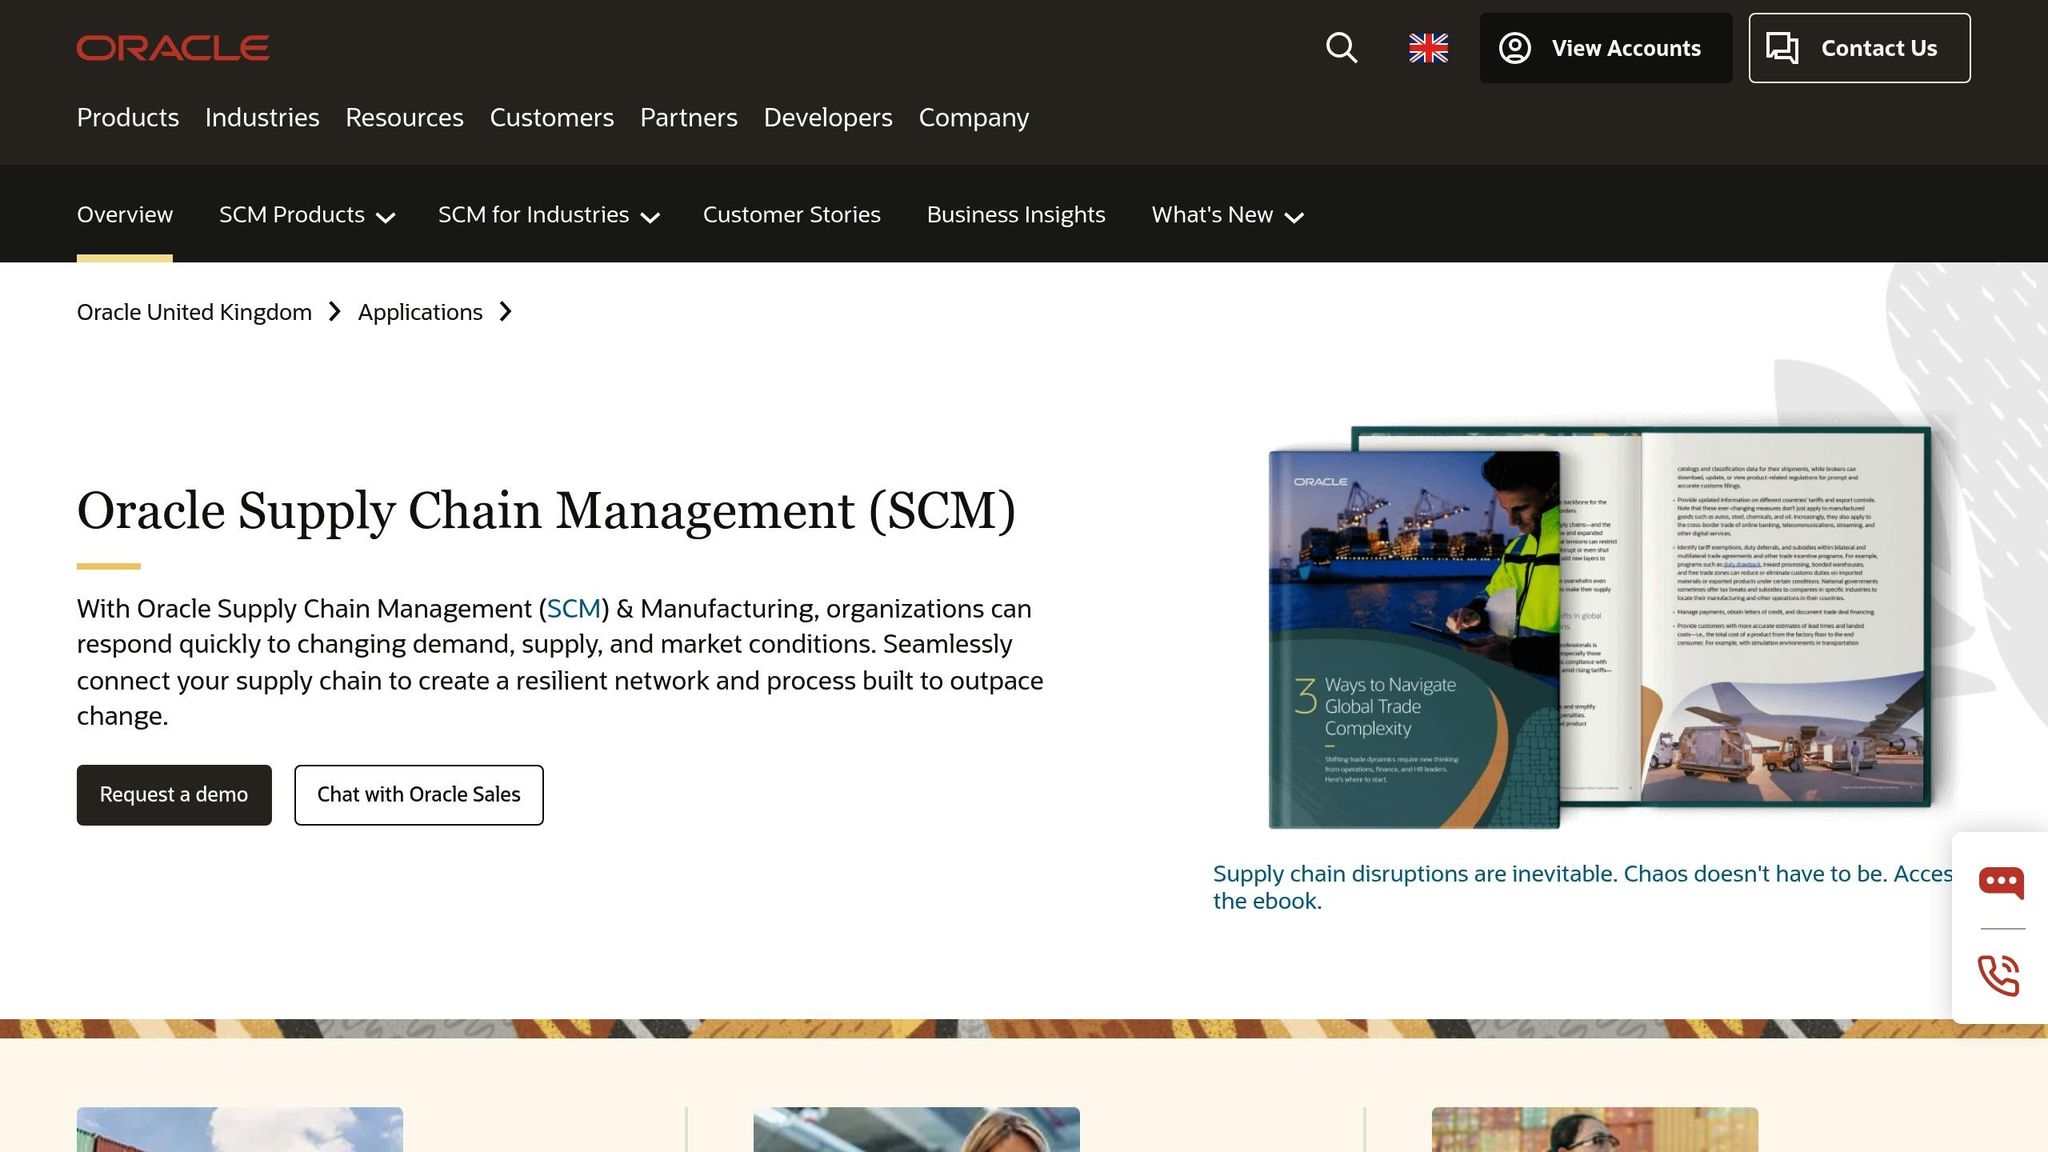Image resolution: width=2048 pixels, height=1152 pixels.
Task: Click Contact Us button
Action: click(x=1859, y=48)
